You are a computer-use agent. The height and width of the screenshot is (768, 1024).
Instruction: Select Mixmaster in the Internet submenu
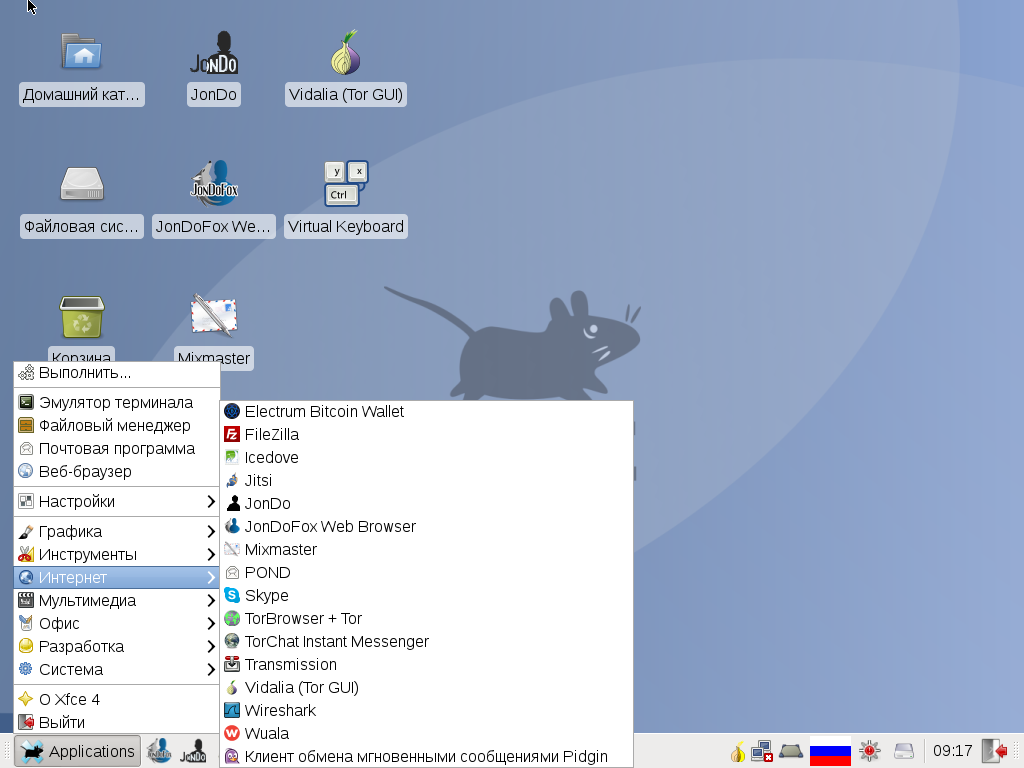pos(426,549)
